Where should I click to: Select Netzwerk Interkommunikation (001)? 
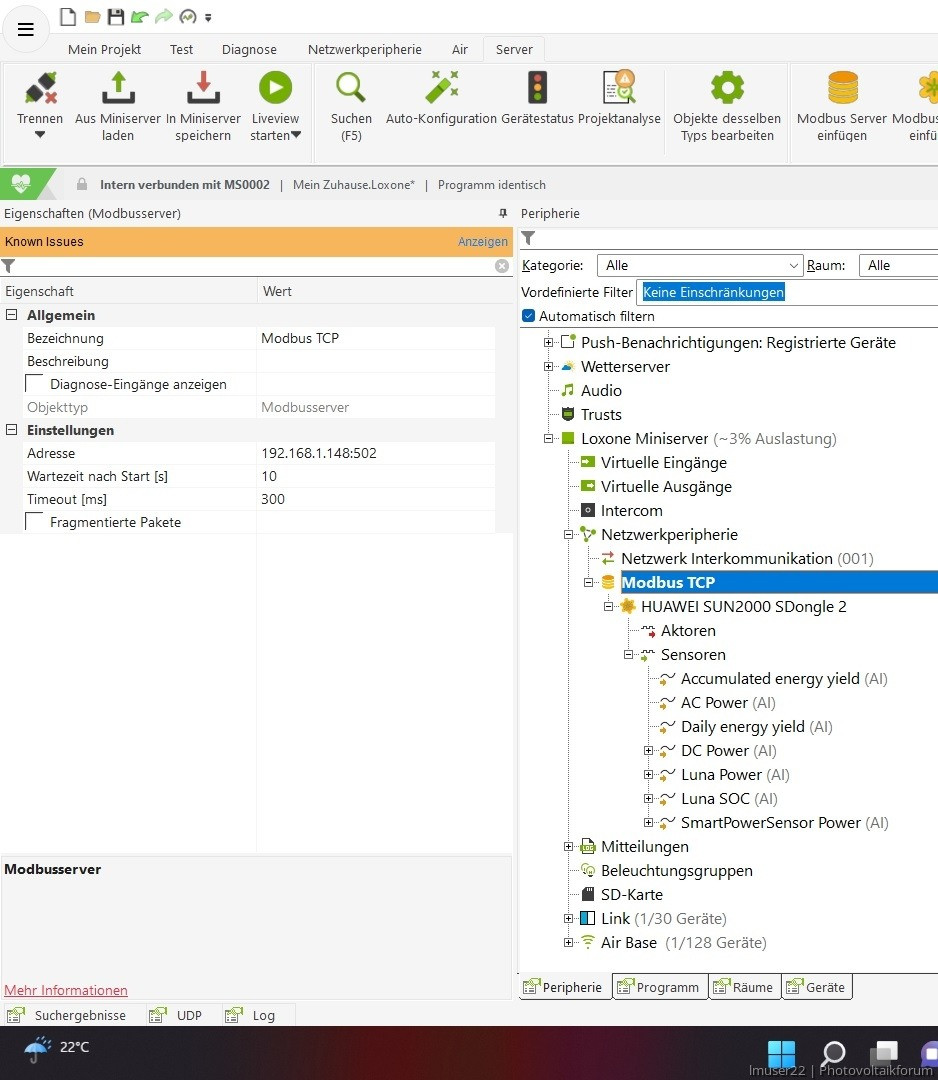click(747, 559)
